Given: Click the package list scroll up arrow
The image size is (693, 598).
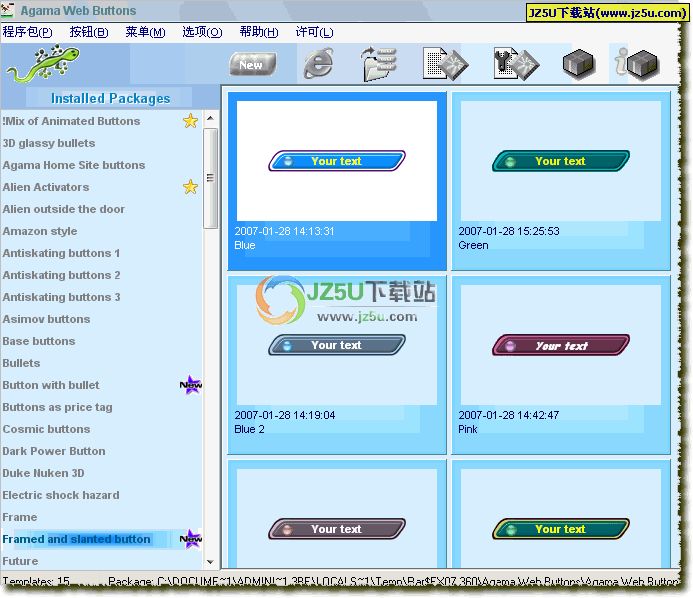Looking at the screenshot, I should coord(210,118).
